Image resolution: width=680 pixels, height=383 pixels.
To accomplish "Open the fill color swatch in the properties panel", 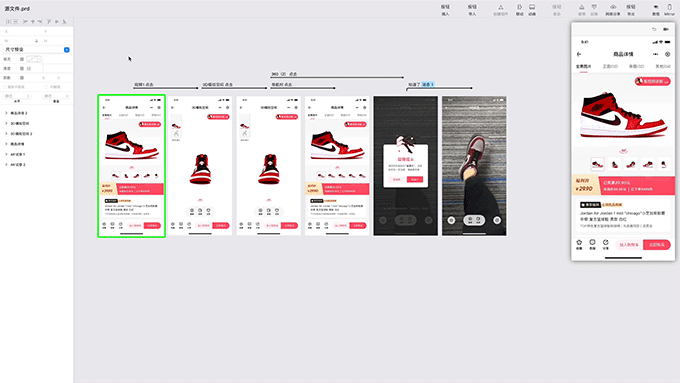I will (33, 59).
